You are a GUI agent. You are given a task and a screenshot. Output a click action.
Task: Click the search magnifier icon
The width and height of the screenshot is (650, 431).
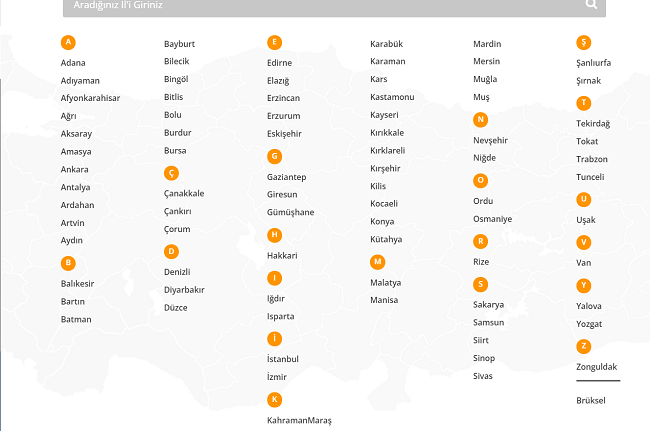[x=592, y=5]
